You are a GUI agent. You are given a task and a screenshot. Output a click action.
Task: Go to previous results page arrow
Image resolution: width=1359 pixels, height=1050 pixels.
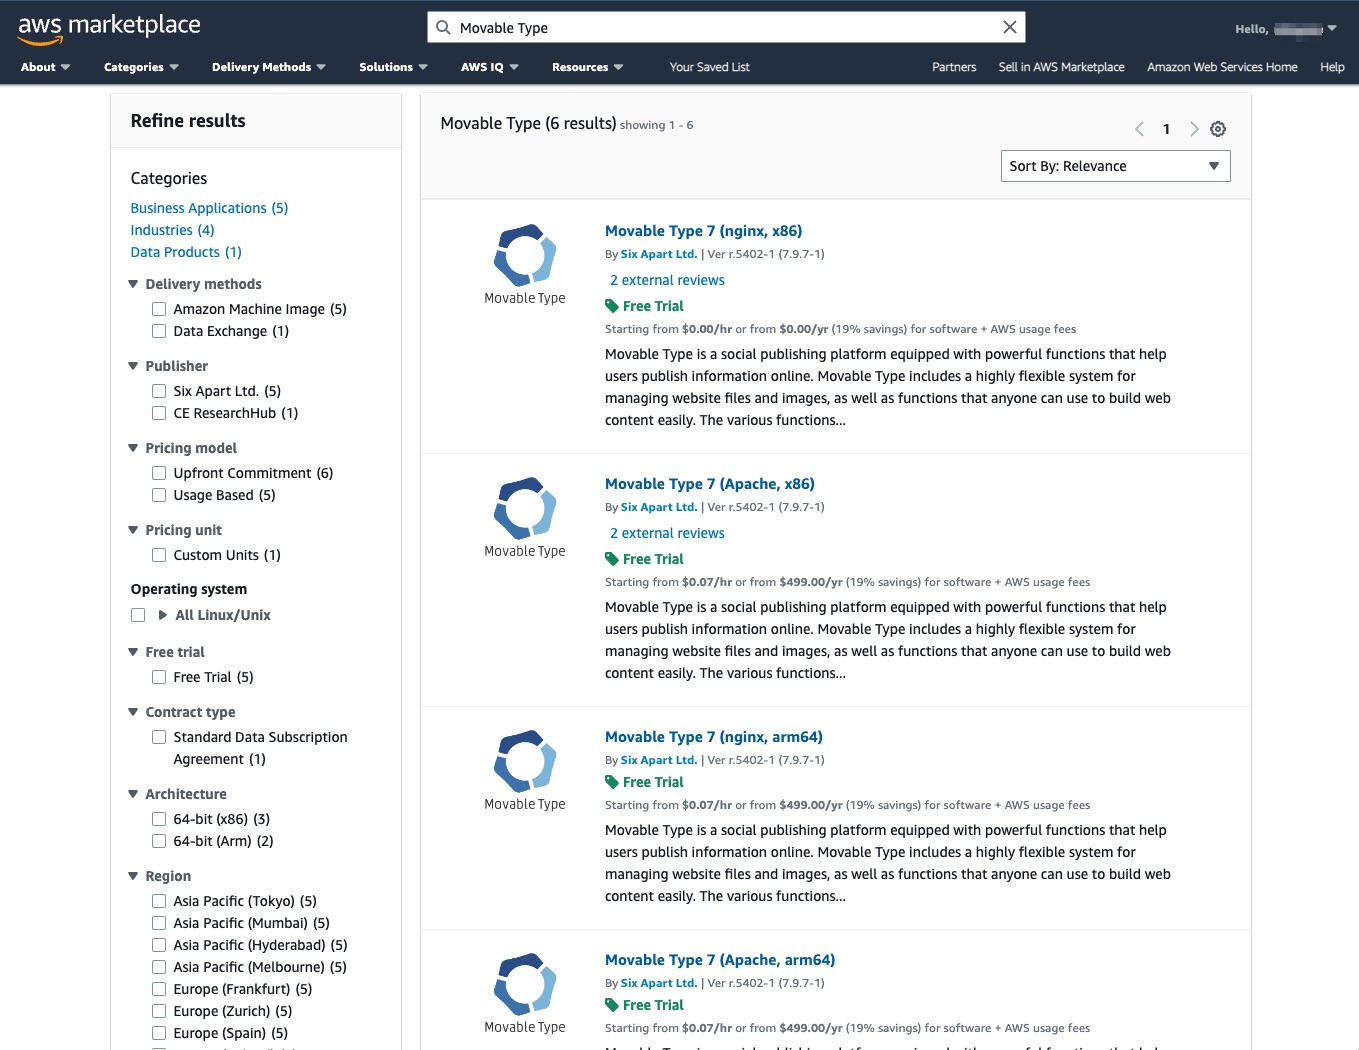(1139, 129)
